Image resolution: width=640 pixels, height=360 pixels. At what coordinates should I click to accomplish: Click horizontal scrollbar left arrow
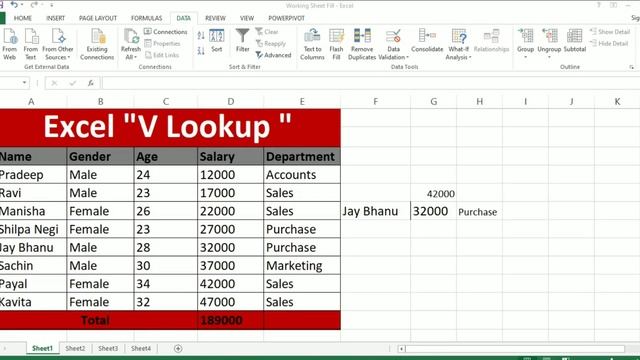click(x=402, y=349)
